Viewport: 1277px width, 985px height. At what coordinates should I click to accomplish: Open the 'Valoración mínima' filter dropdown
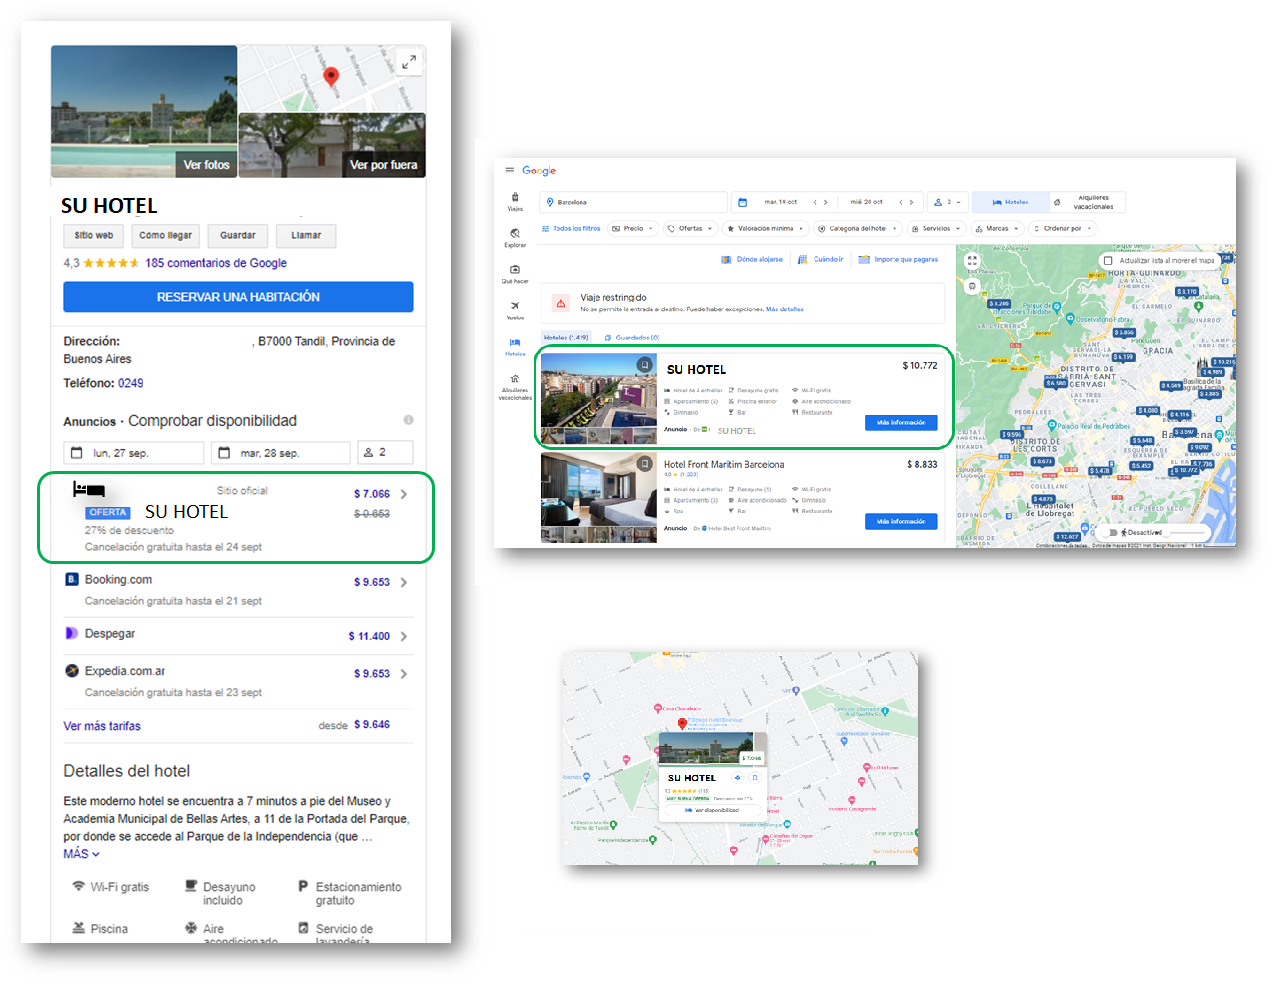pos(765,229)
